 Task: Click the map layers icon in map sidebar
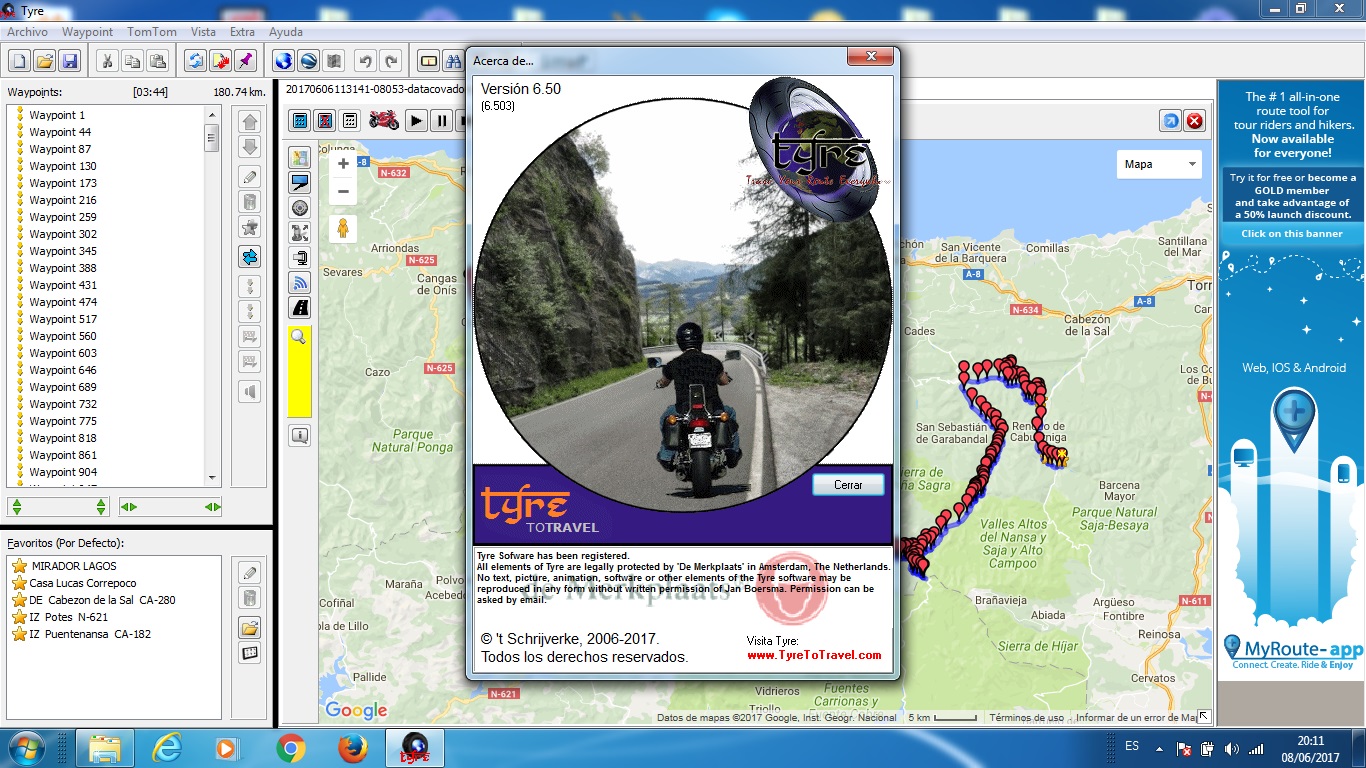pos(299,158)
